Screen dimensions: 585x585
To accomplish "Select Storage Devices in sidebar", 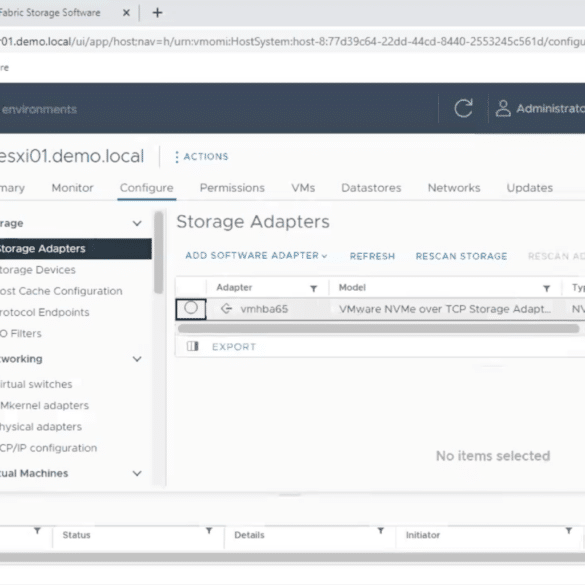I will pyautogui.click(x=37, y=270).
